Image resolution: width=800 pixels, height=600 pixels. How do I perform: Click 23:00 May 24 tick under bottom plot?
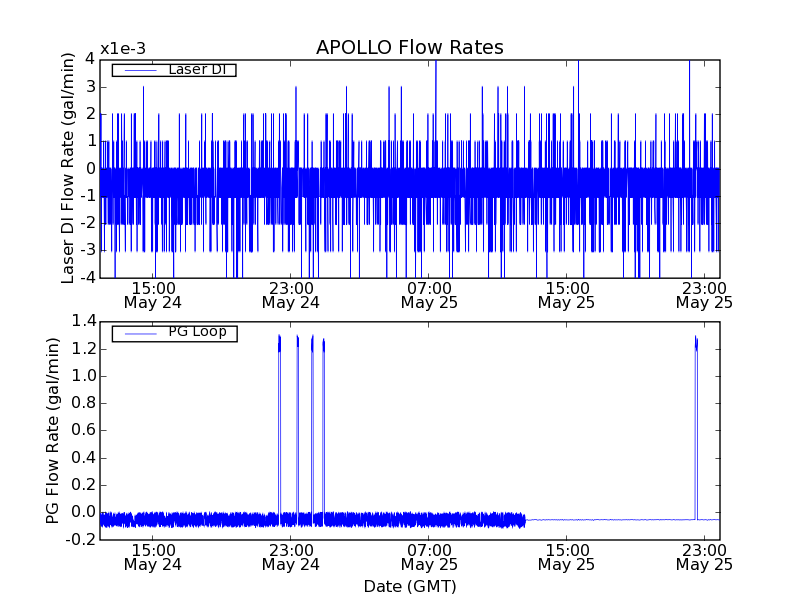(x=290, y=556)
